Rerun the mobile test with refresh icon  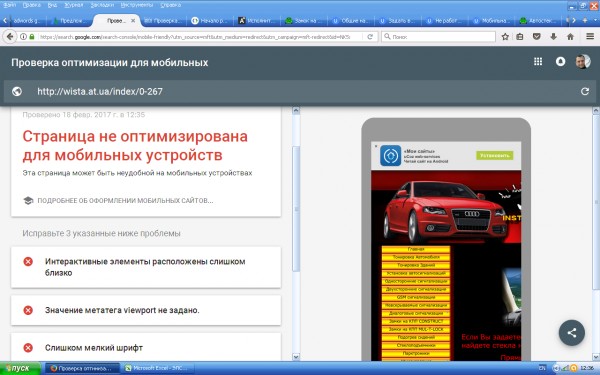coord(585,91)
